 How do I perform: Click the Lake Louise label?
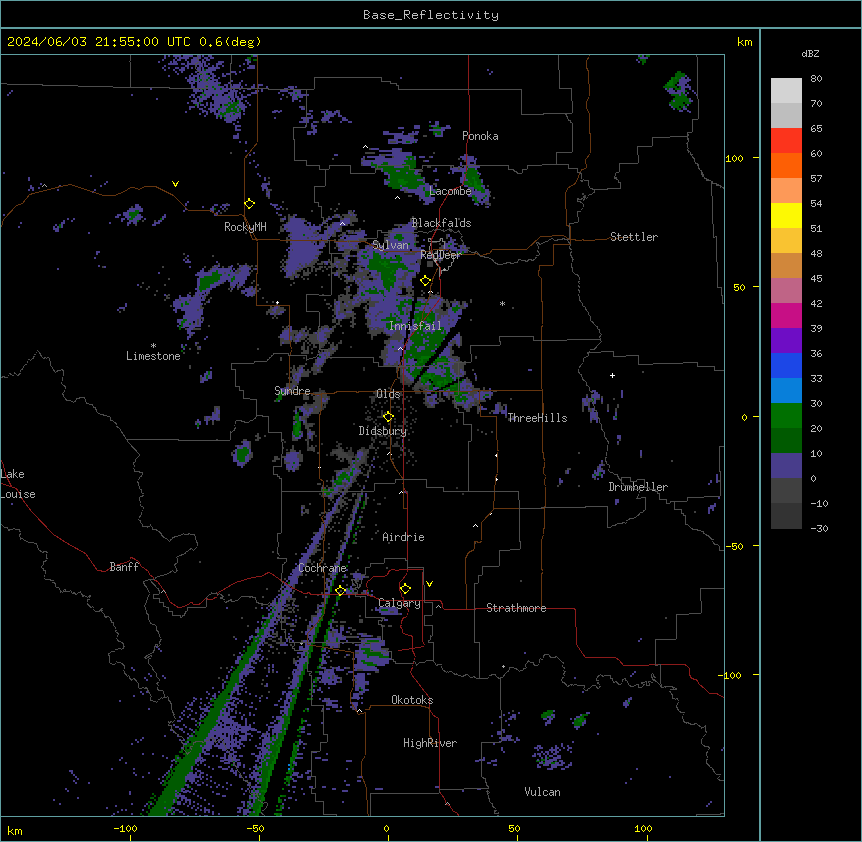point(17,484)
